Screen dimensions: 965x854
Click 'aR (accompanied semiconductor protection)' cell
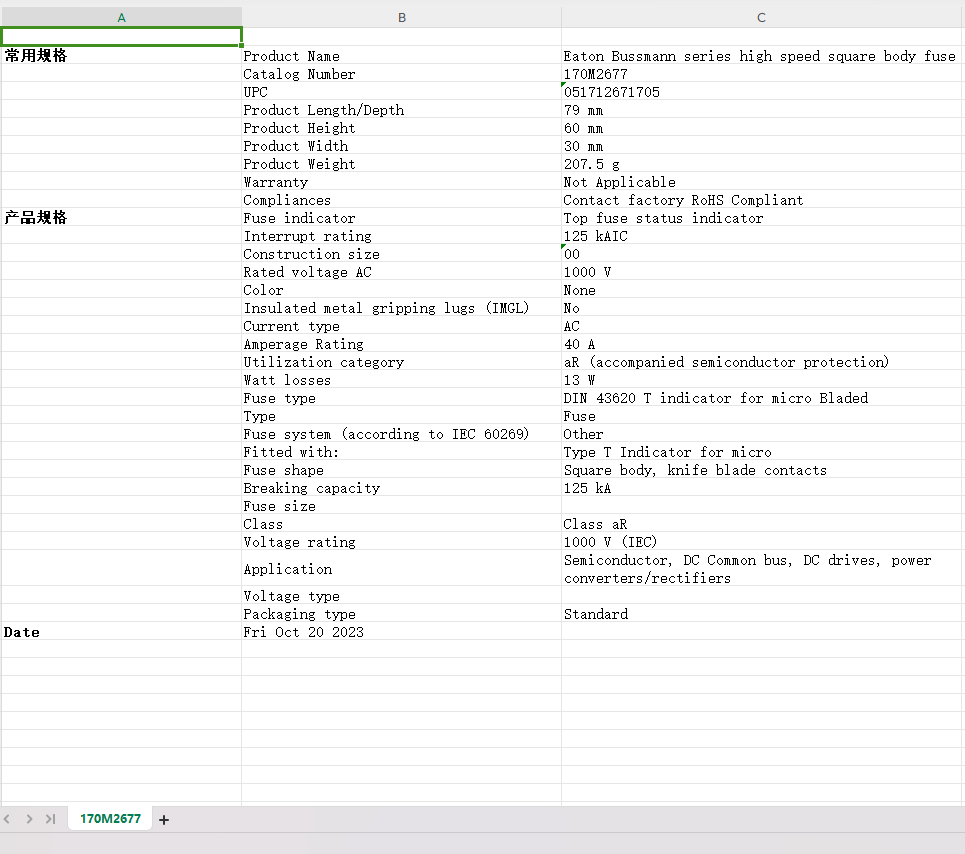[761, 362]
